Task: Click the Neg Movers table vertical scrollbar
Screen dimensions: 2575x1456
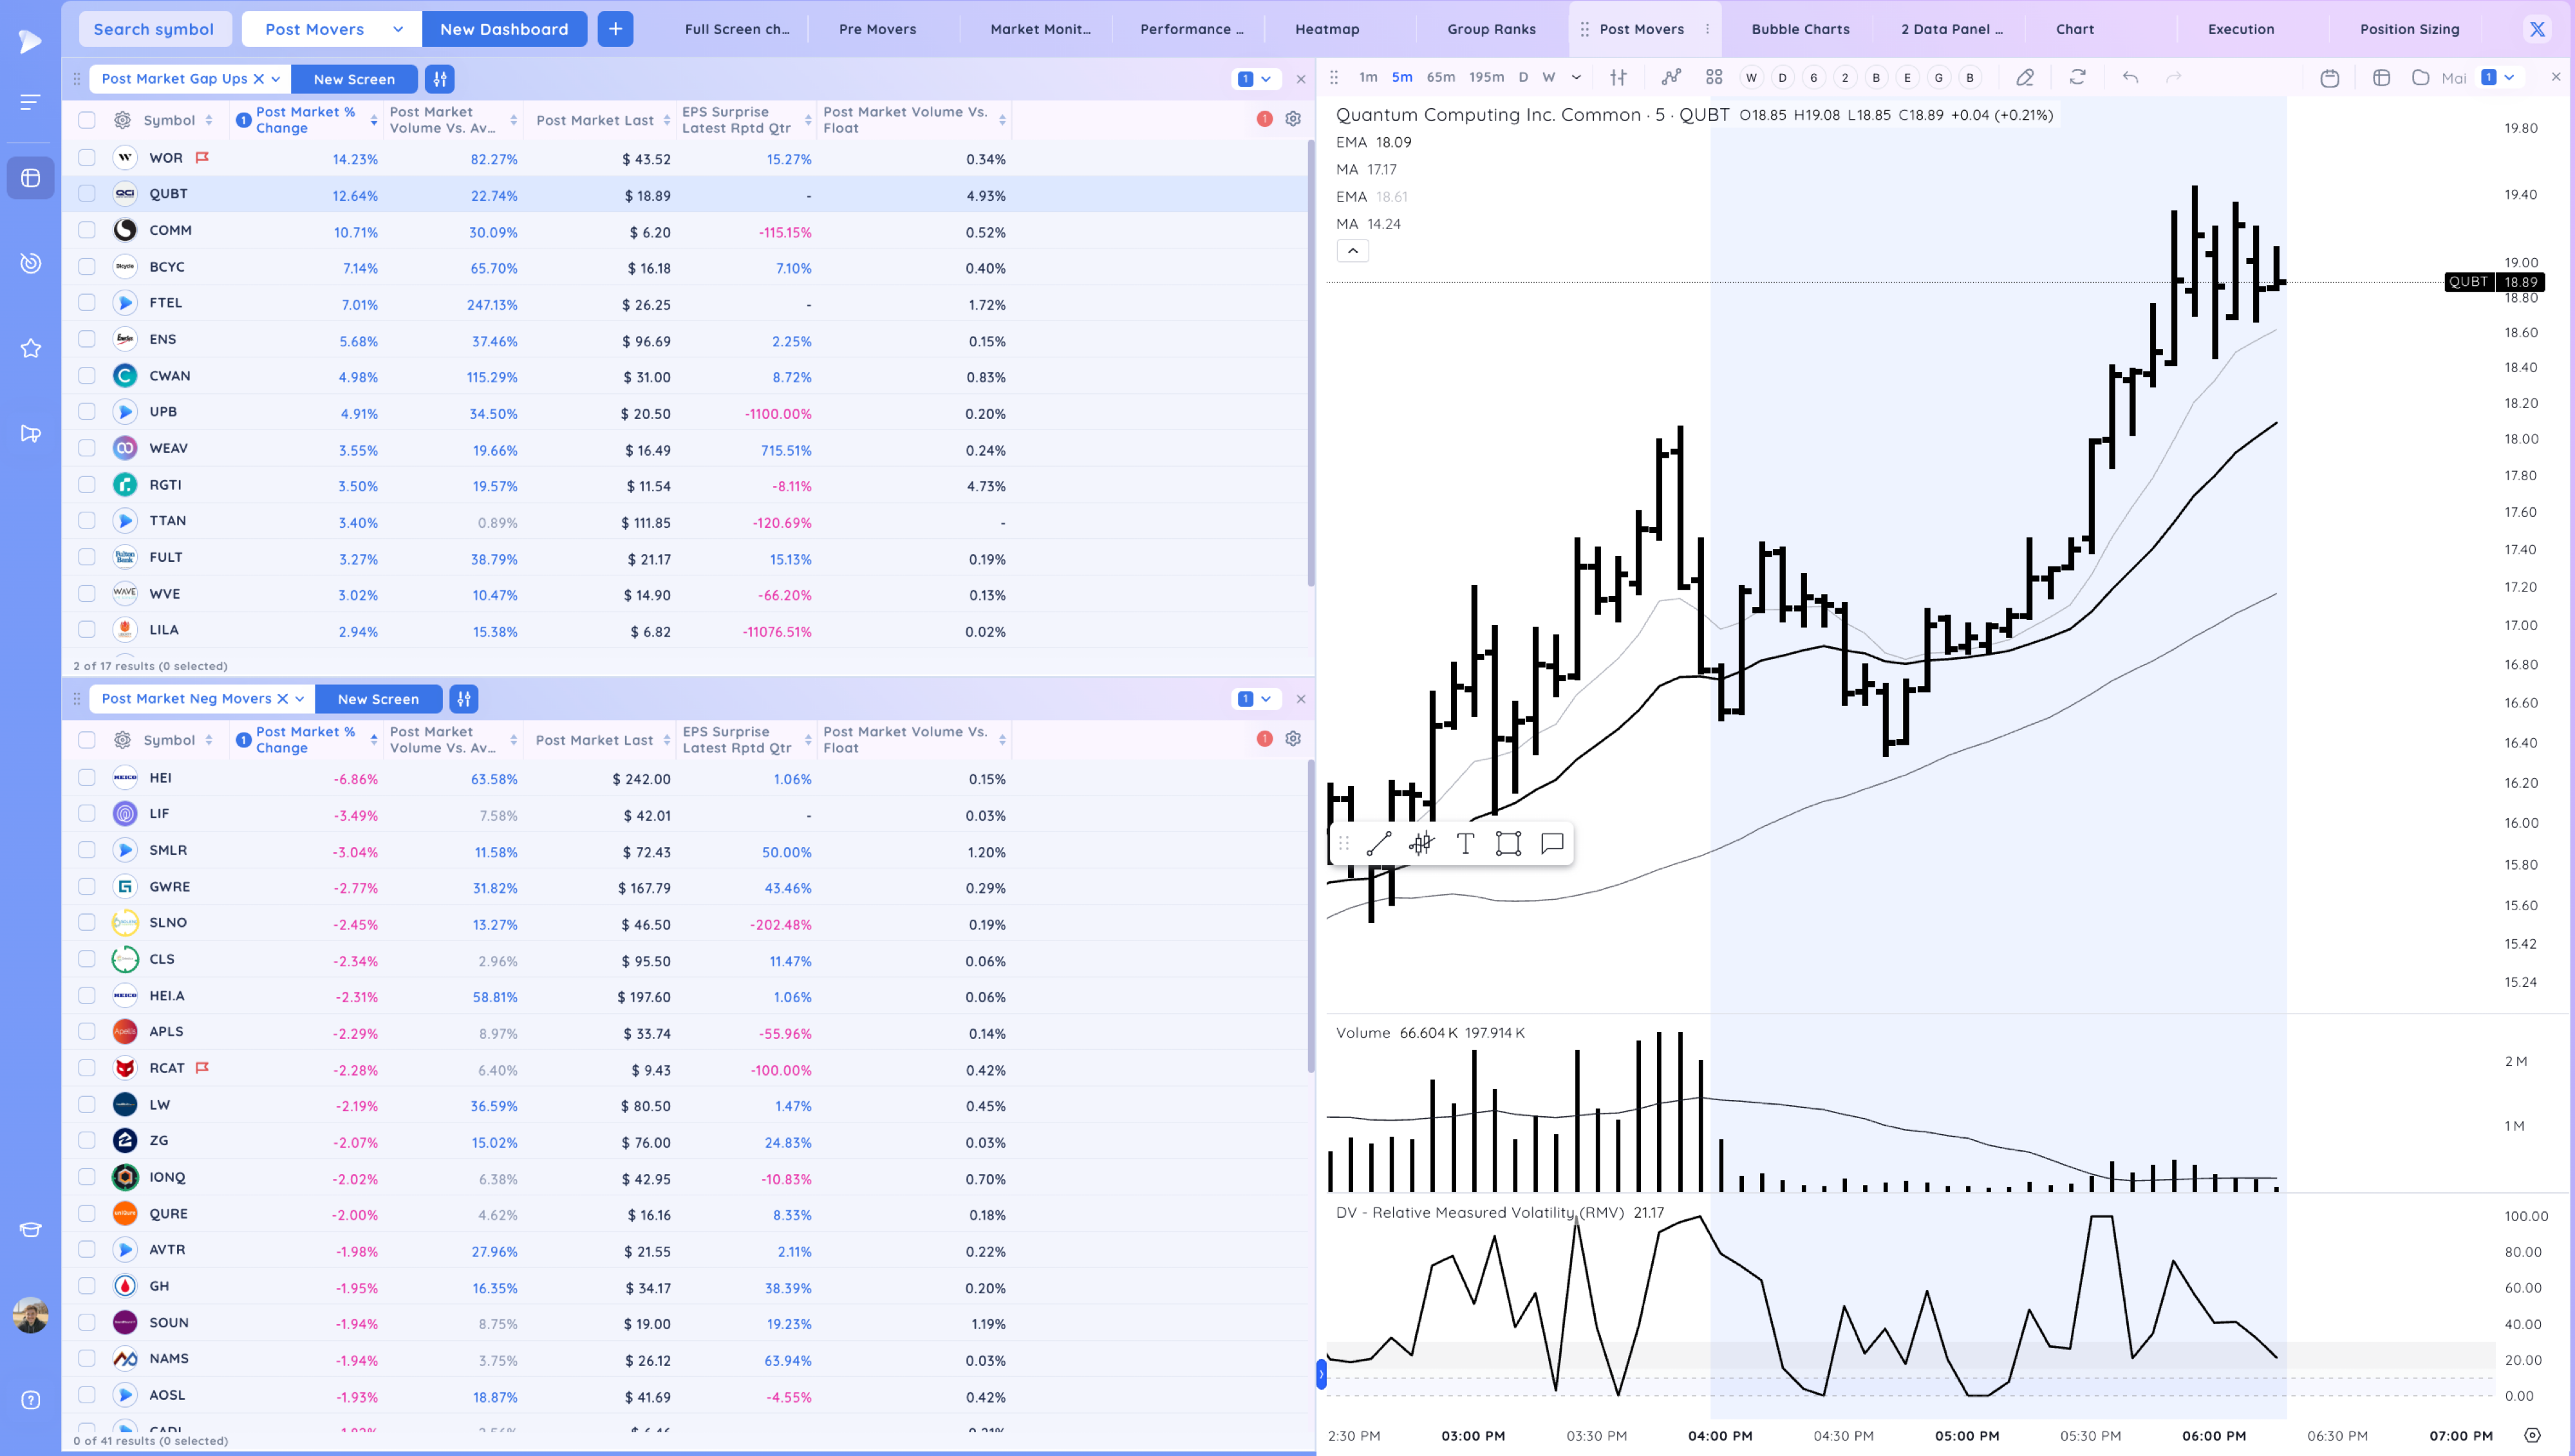Action: [1311, 916]
